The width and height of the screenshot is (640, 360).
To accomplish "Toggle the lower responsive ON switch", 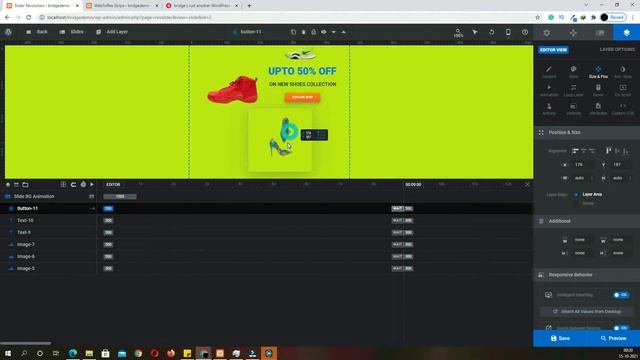I will [x=621, y=328].
